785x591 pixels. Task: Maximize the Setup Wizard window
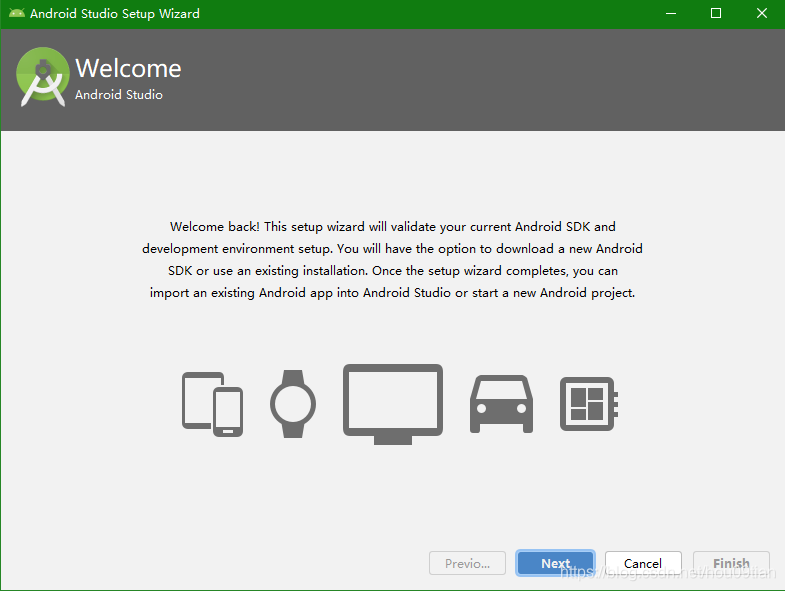click(716, 14)
